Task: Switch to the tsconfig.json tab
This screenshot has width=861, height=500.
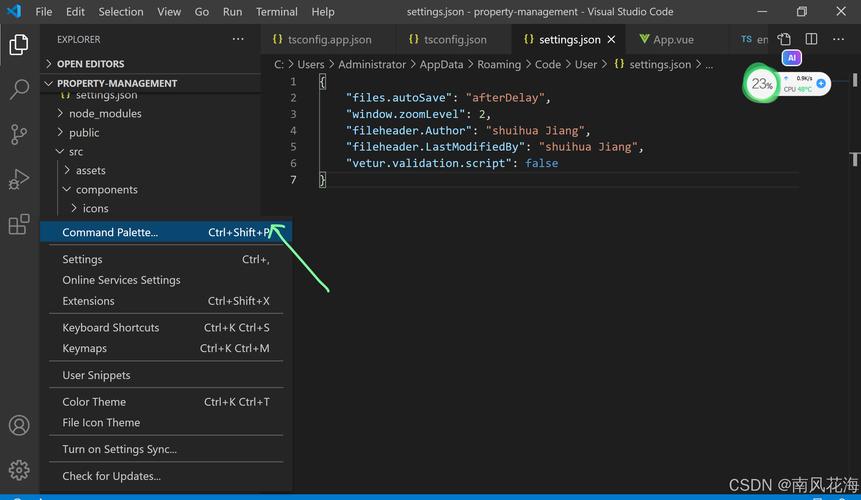Action: [453, 40]
